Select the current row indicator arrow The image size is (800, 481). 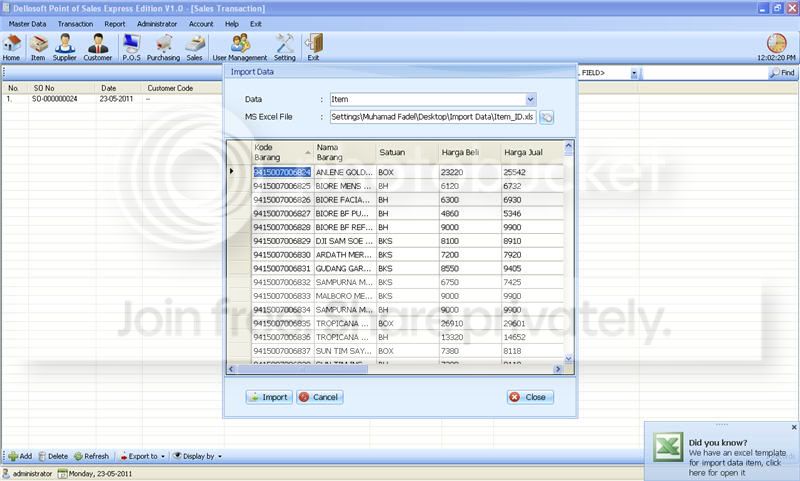click(x=232, y=171)
